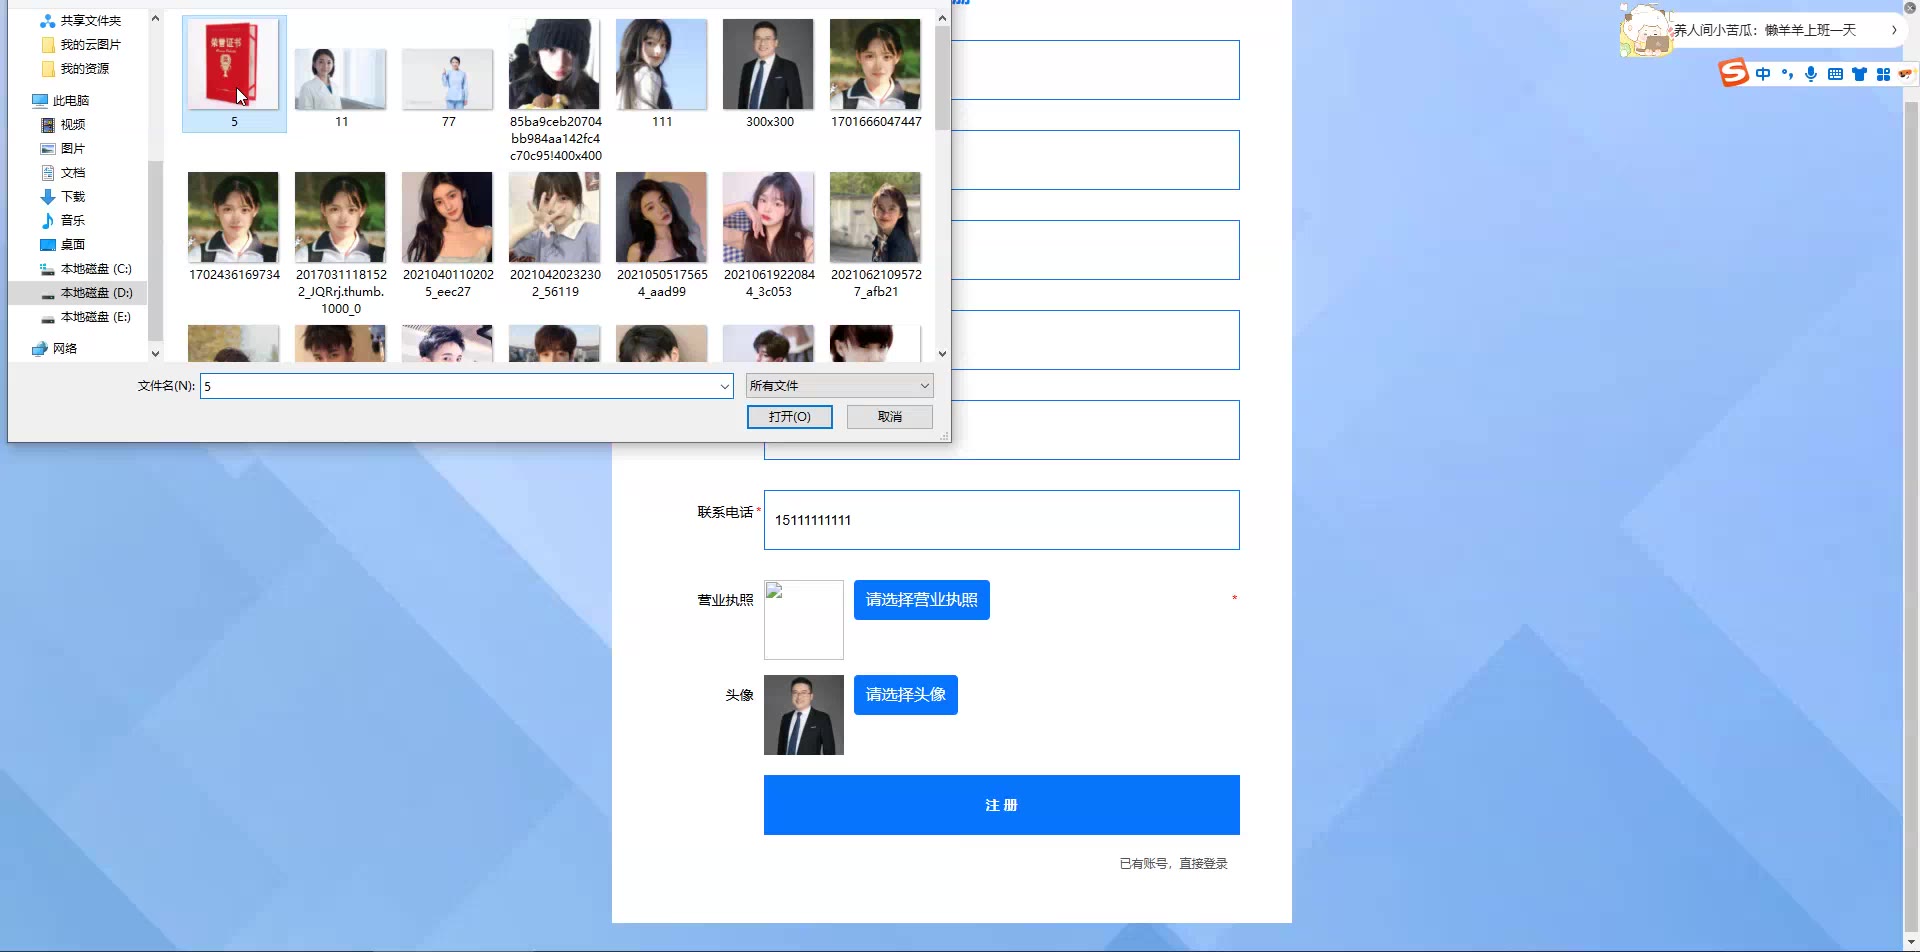Select file 85ba9ceb20704bb984aa142fc4c70c95!400x400
This screenshot has height=952, width=1920.
(x=555, y=90)
